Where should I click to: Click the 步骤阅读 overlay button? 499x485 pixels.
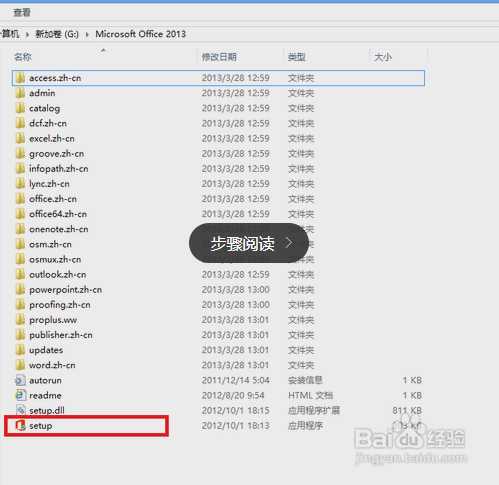coord(249,243)
